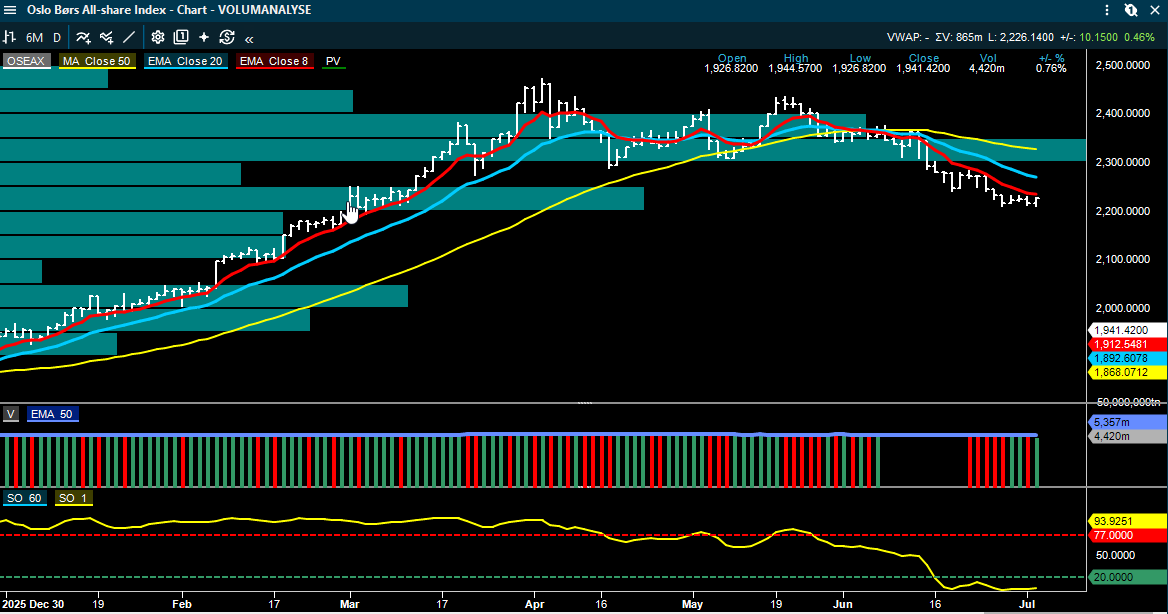This screenshot has height=614, width=1168.
Task: Click the Vol 4,420m header value
Action: [x=986, y=69]
